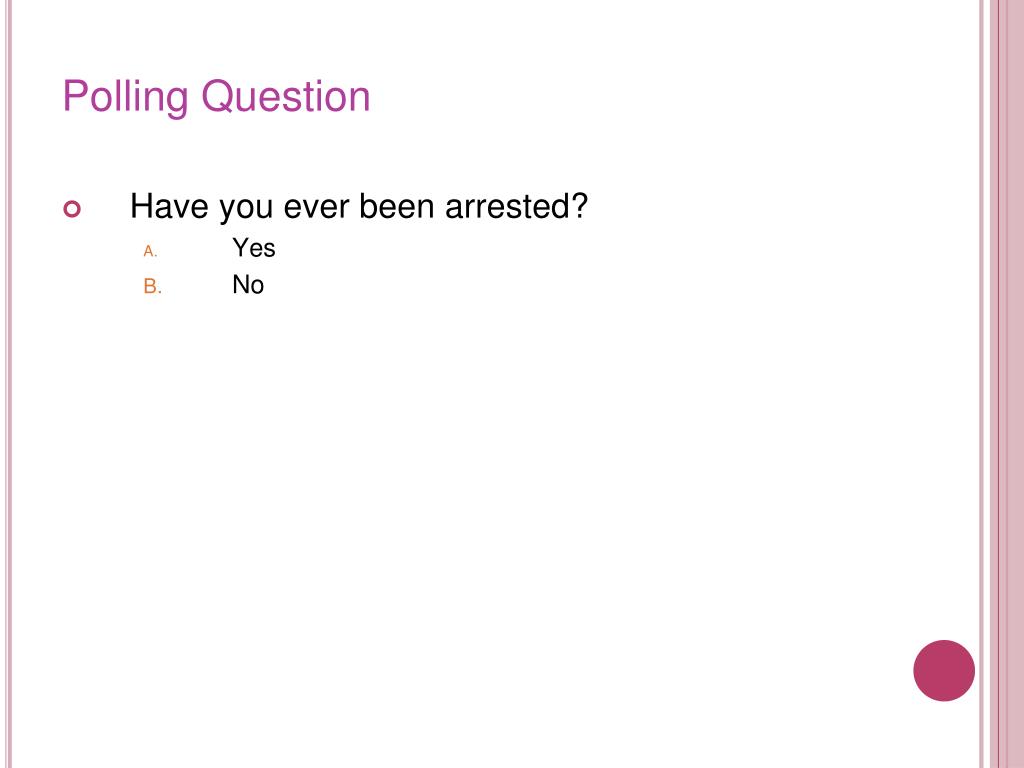Viewport: 1024px width, 768px height.
Task: Click the word "ever" in the question
Action: pos(316,208)
